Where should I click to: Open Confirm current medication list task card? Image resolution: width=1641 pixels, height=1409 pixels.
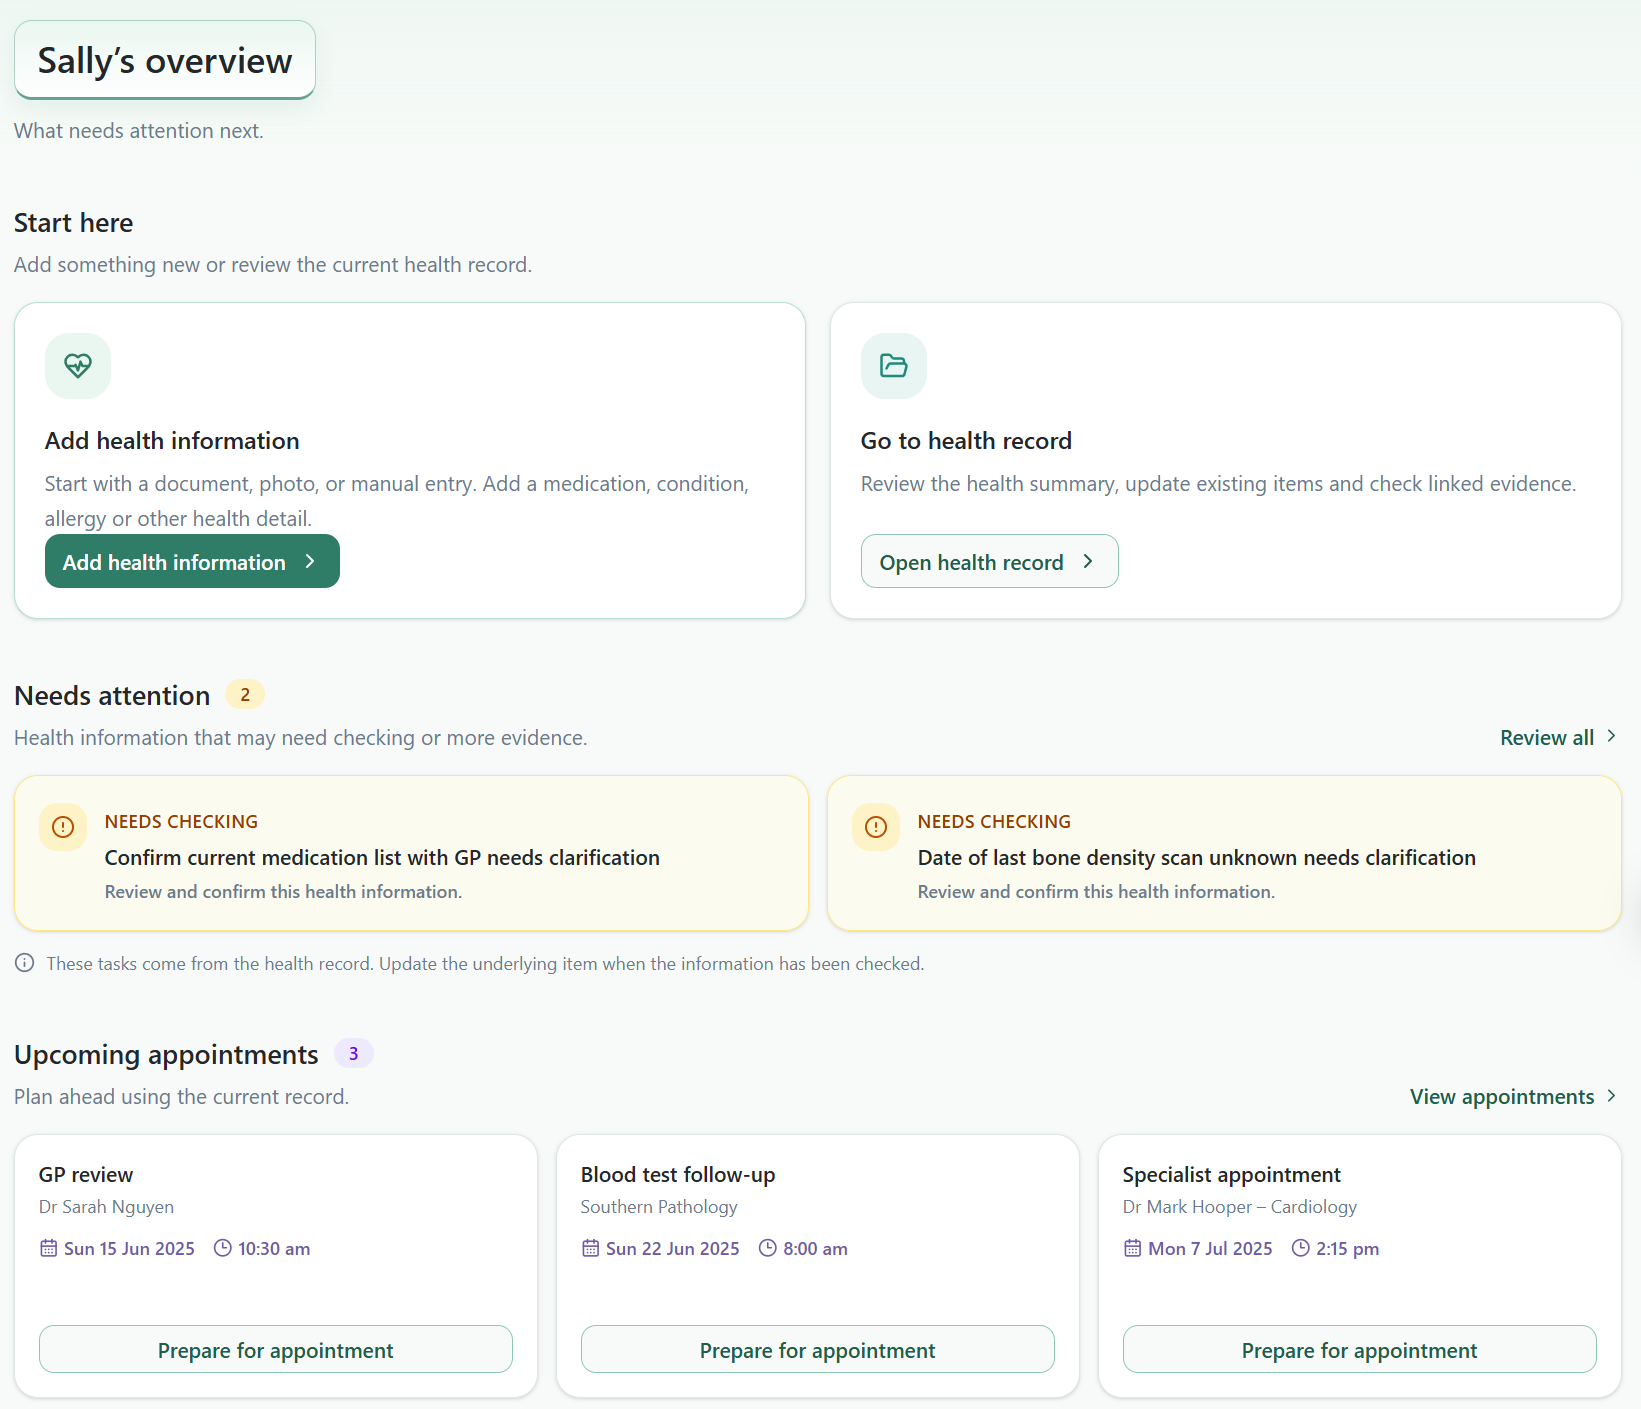[411, 853]
